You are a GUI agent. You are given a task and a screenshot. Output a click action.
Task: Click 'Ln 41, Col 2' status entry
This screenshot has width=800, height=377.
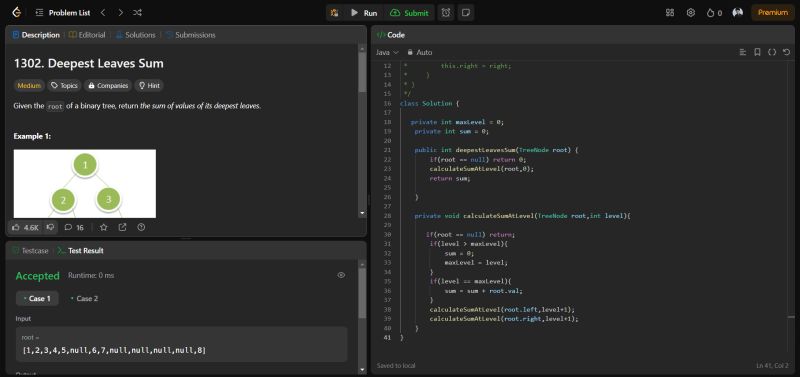(772, 366)
